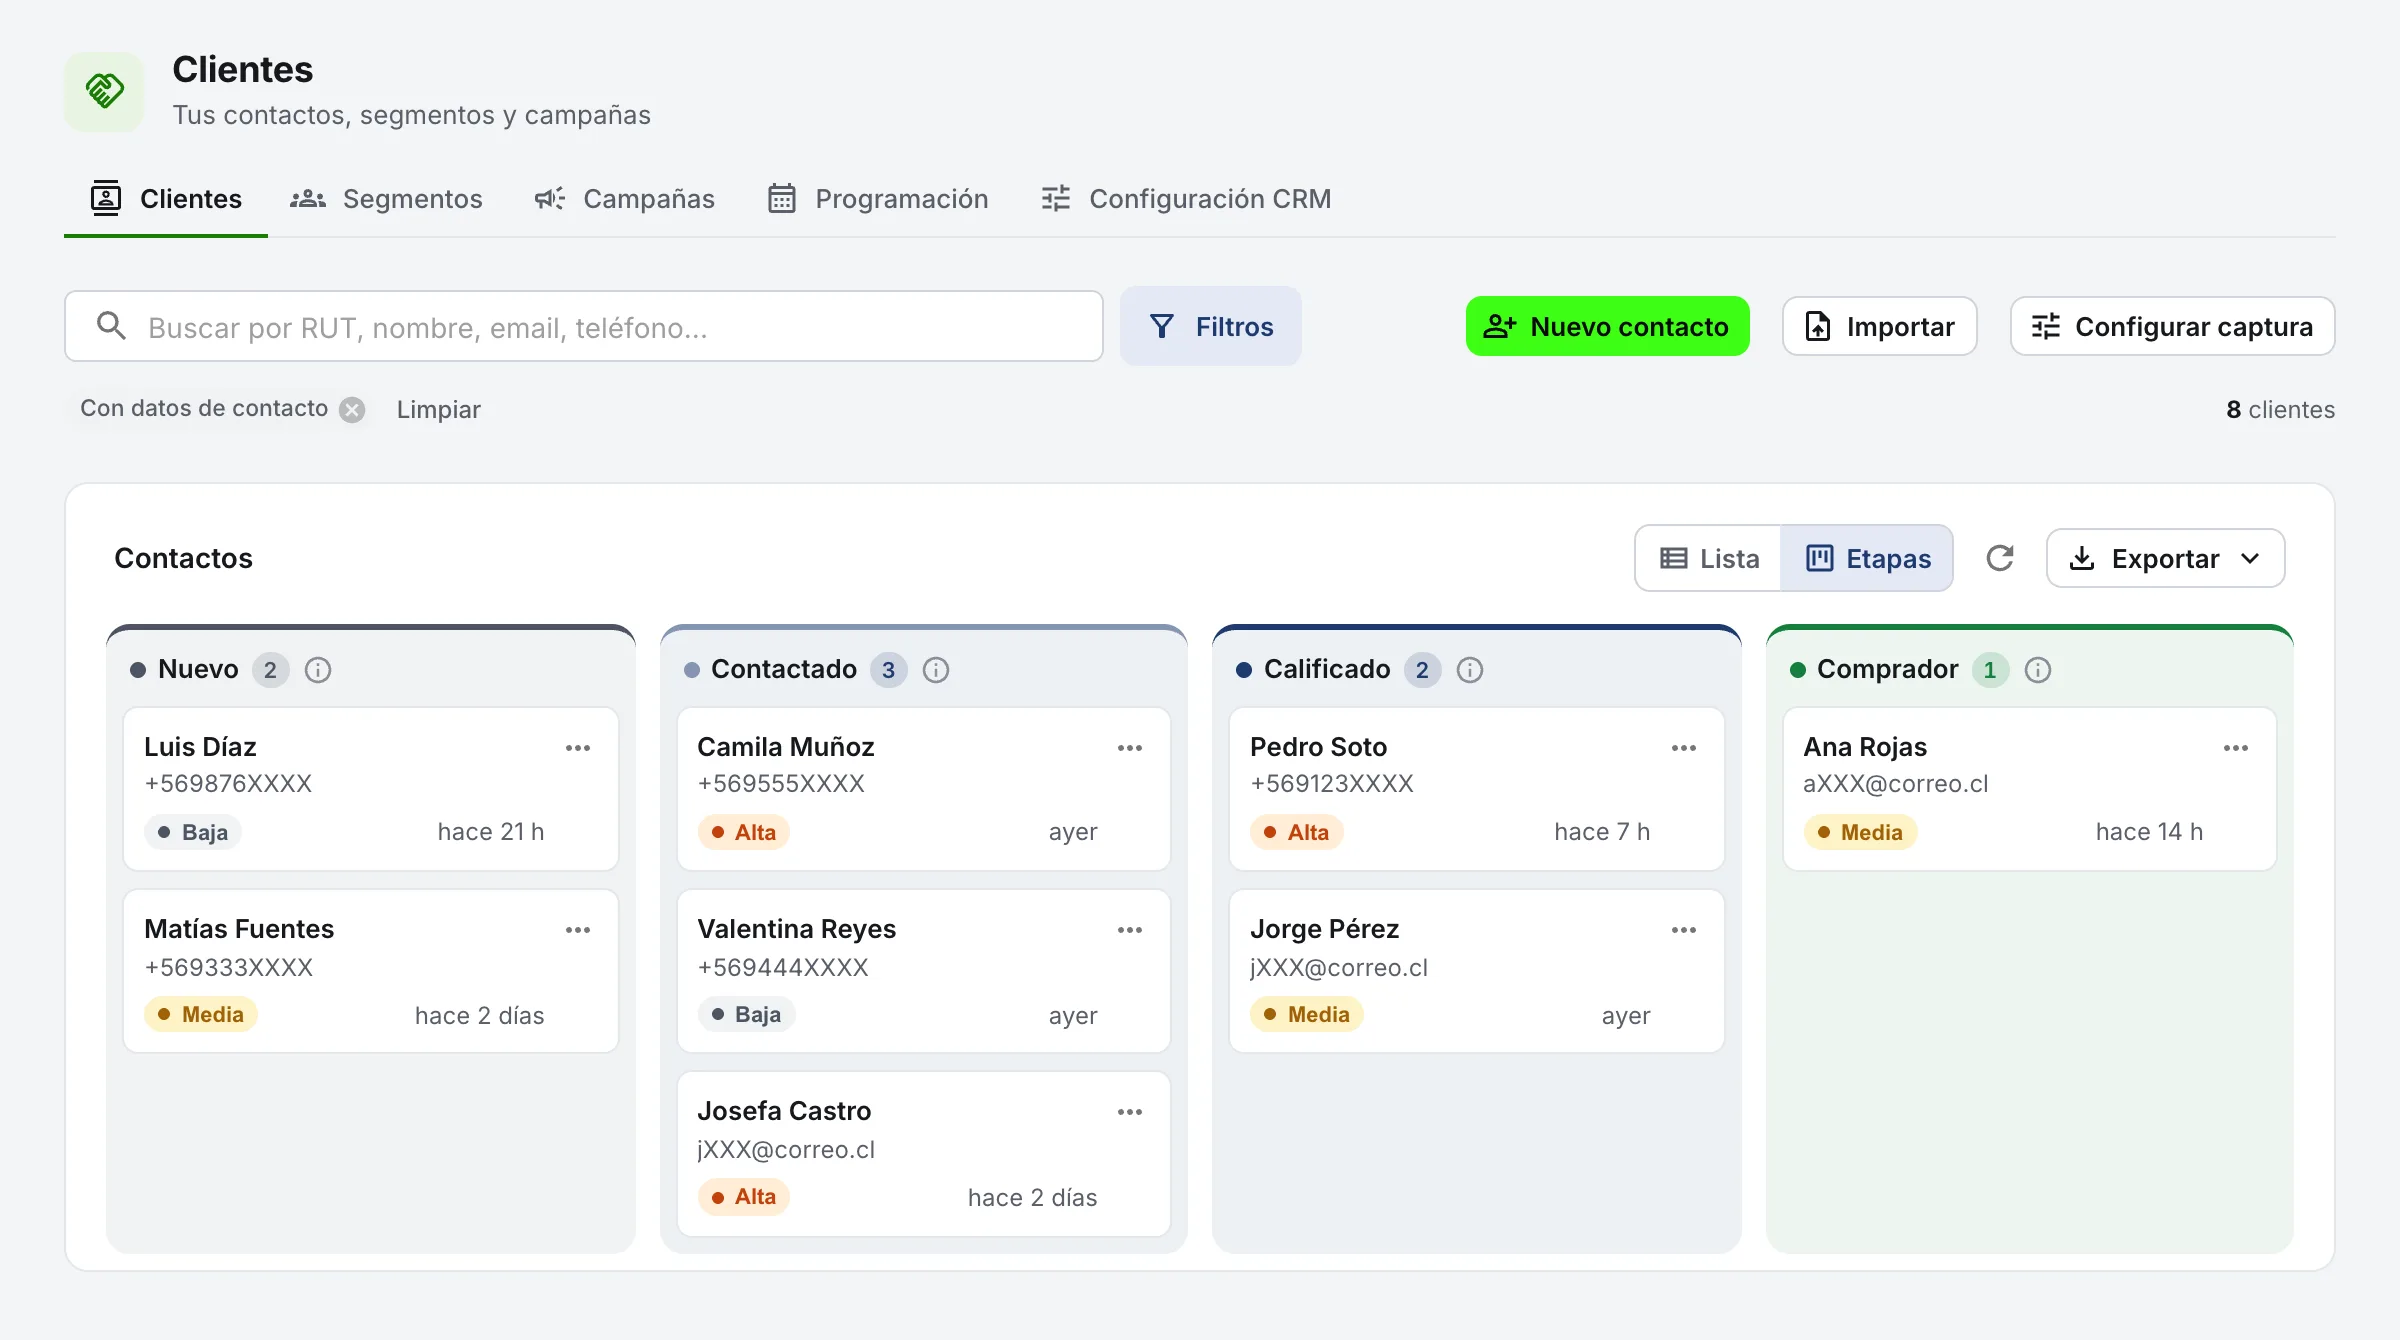Click the Contactado count badge 3

888,670
